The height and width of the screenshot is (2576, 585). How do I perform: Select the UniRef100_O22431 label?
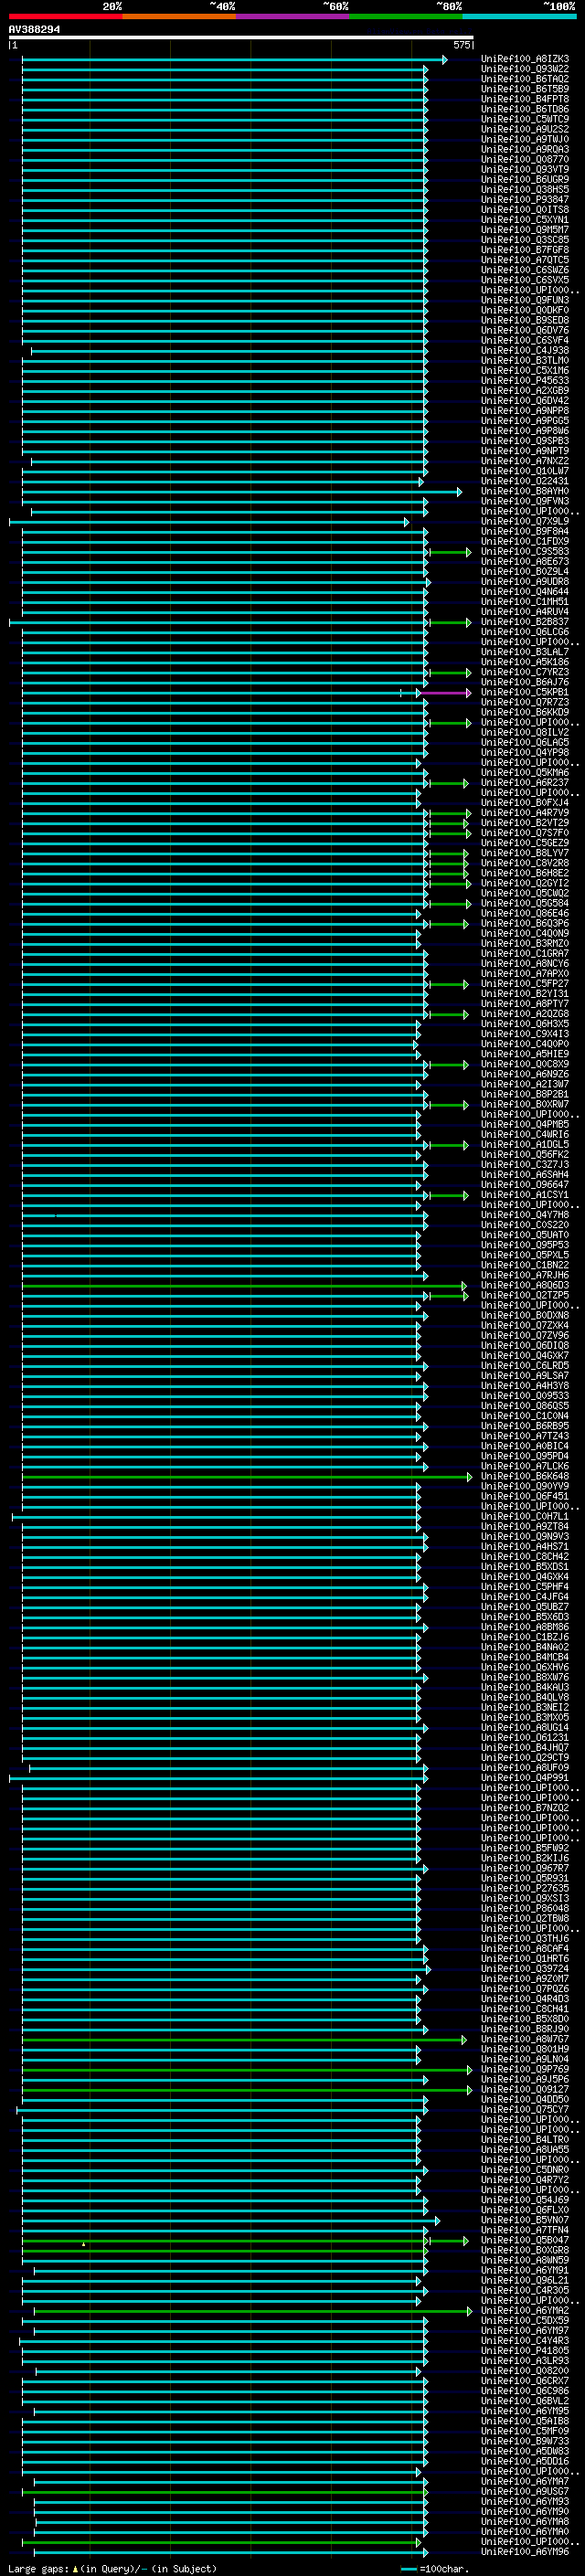[525, 481]
